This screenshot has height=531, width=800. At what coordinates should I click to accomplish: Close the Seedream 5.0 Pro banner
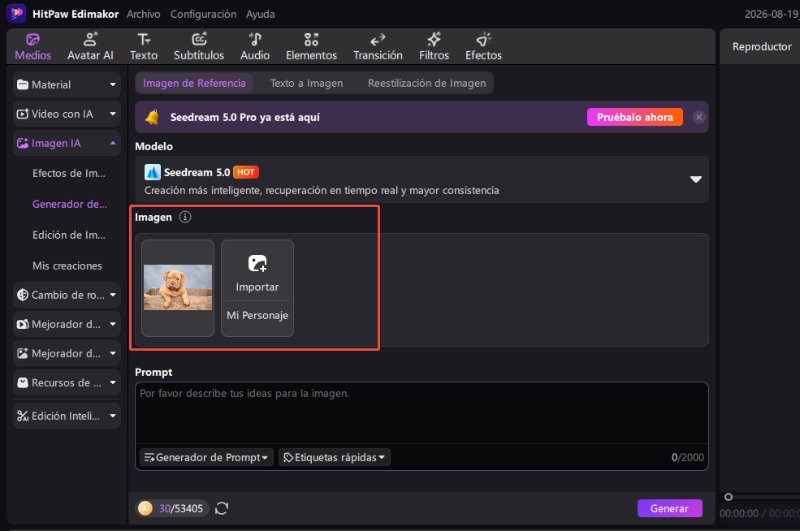click(699, 117)
